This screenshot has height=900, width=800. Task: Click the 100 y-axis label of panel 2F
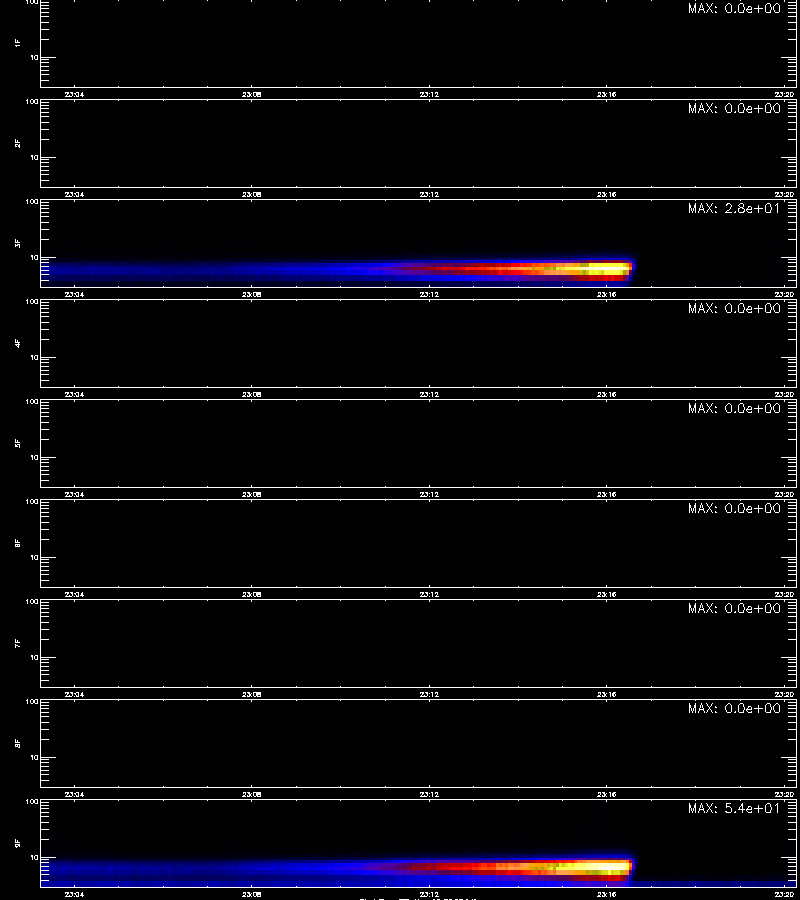[x=32, y=102]
